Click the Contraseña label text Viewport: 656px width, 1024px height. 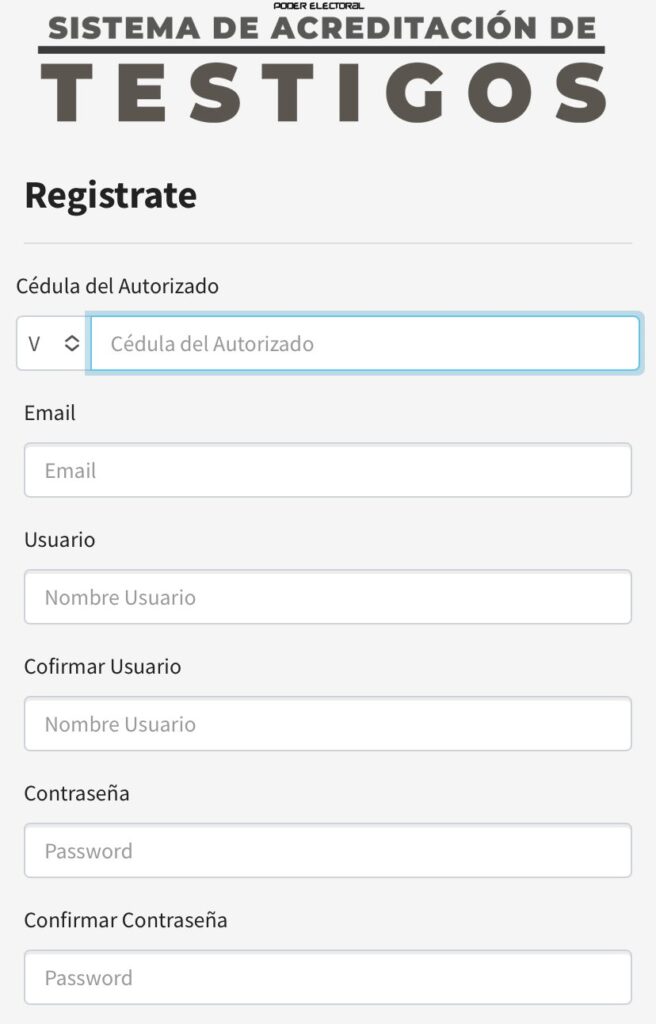pyautogui.click(x=76, y=793)
